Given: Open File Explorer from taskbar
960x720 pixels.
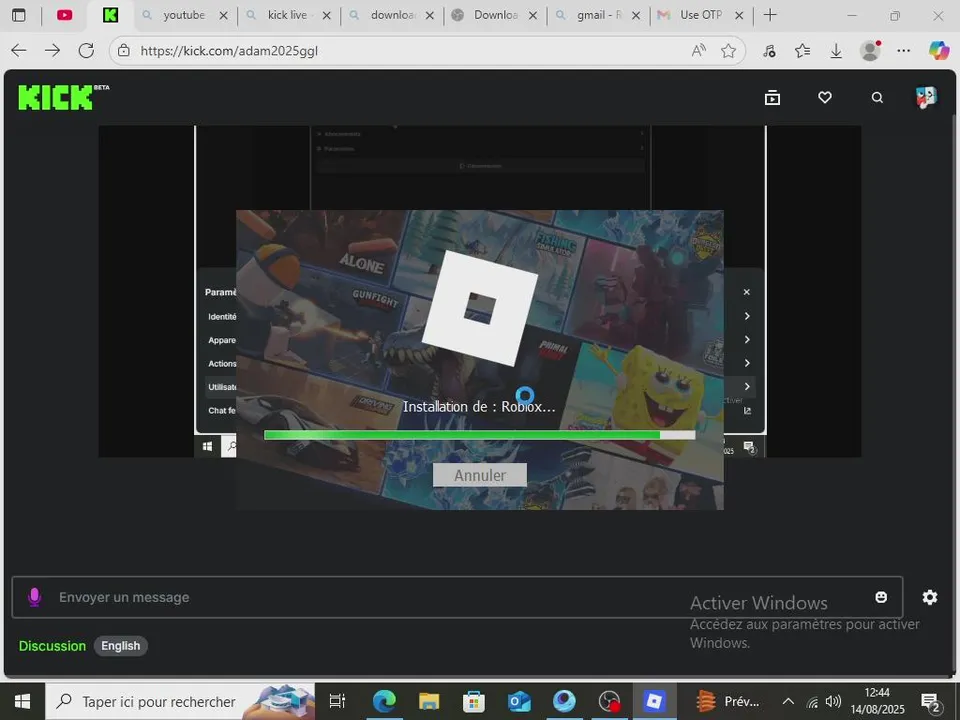Looking at the screenshot, I should (429, 702).
